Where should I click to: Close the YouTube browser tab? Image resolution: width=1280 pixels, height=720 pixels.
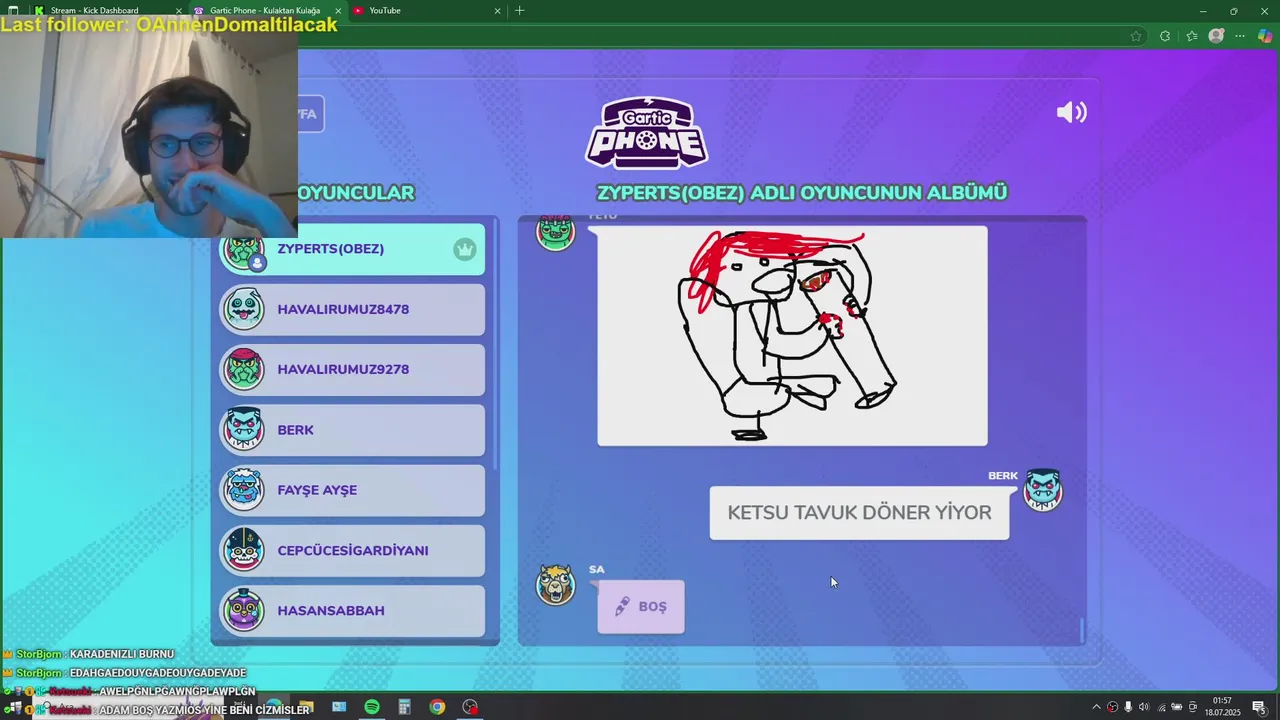[x=498, y=11]
